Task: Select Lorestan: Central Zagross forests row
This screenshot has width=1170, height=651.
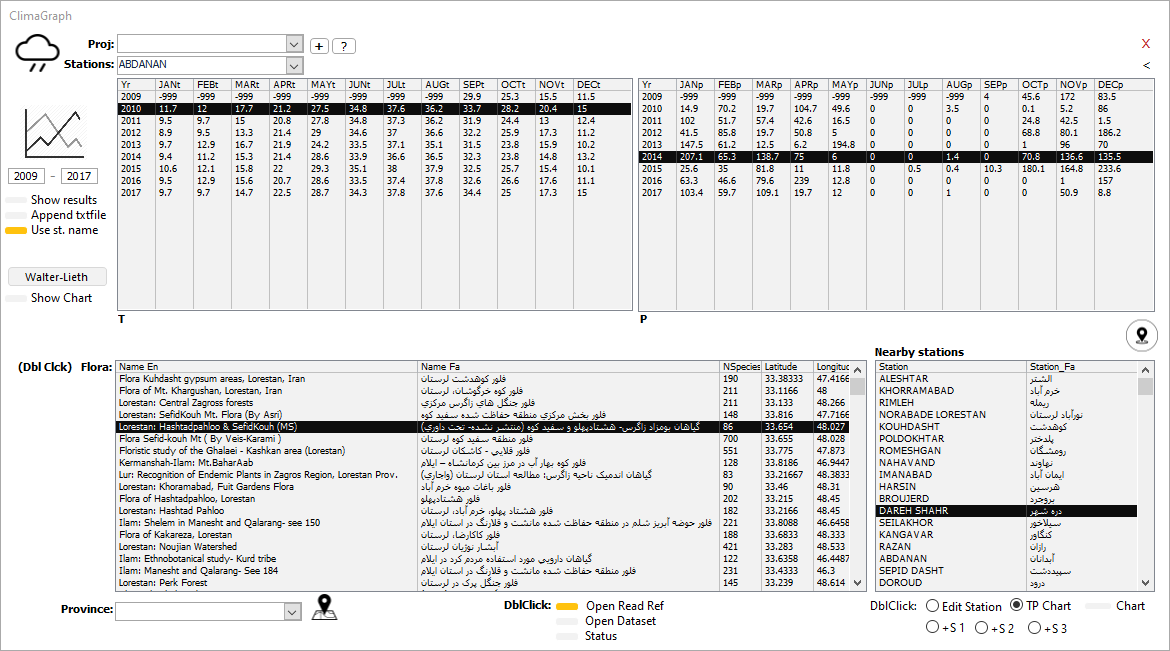Action: tap(484, 403)
